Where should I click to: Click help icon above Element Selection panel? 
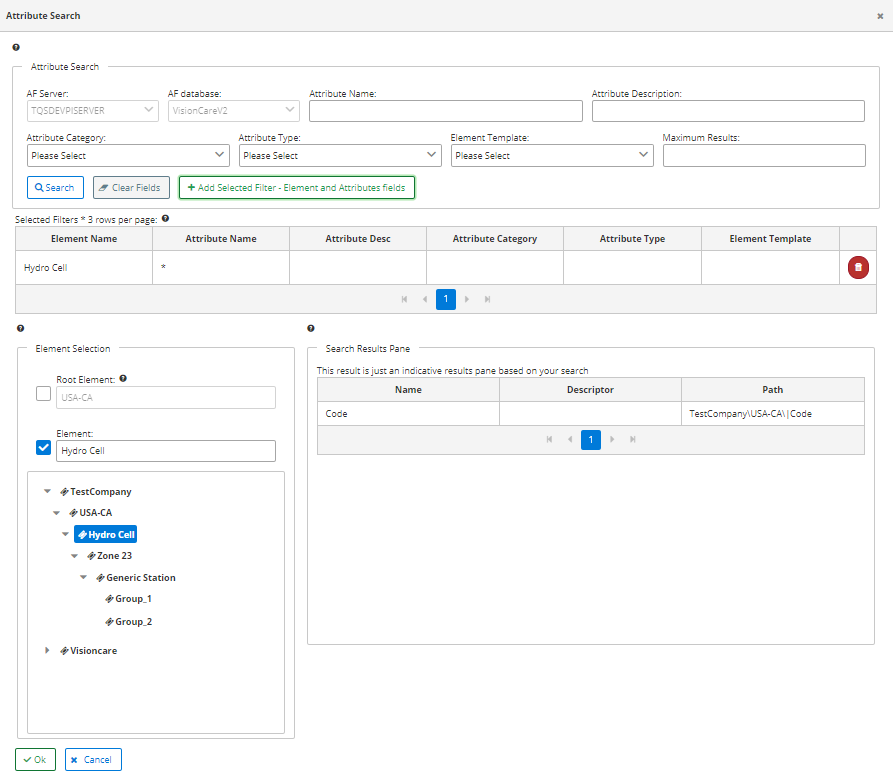coord(20,328)
